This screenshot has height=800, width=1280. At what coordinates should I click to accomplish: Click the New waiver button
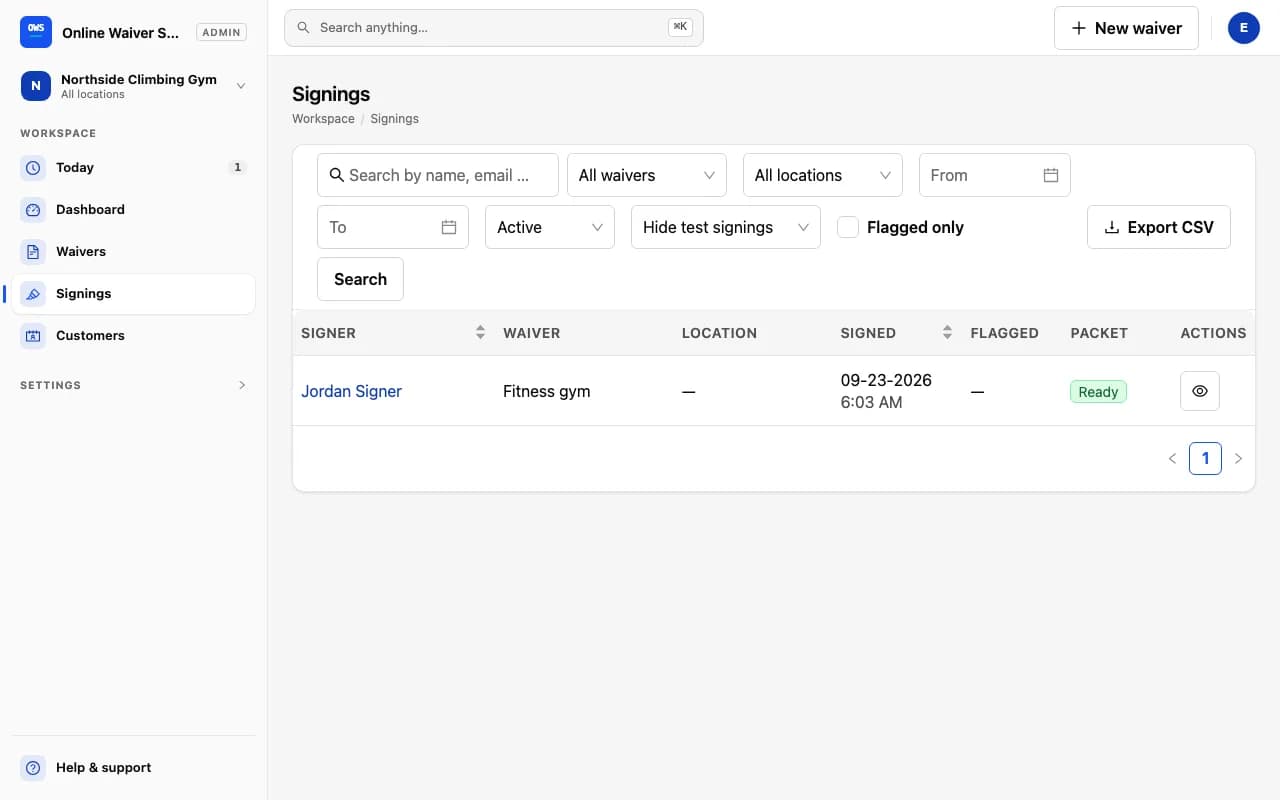coord(1126,28)
